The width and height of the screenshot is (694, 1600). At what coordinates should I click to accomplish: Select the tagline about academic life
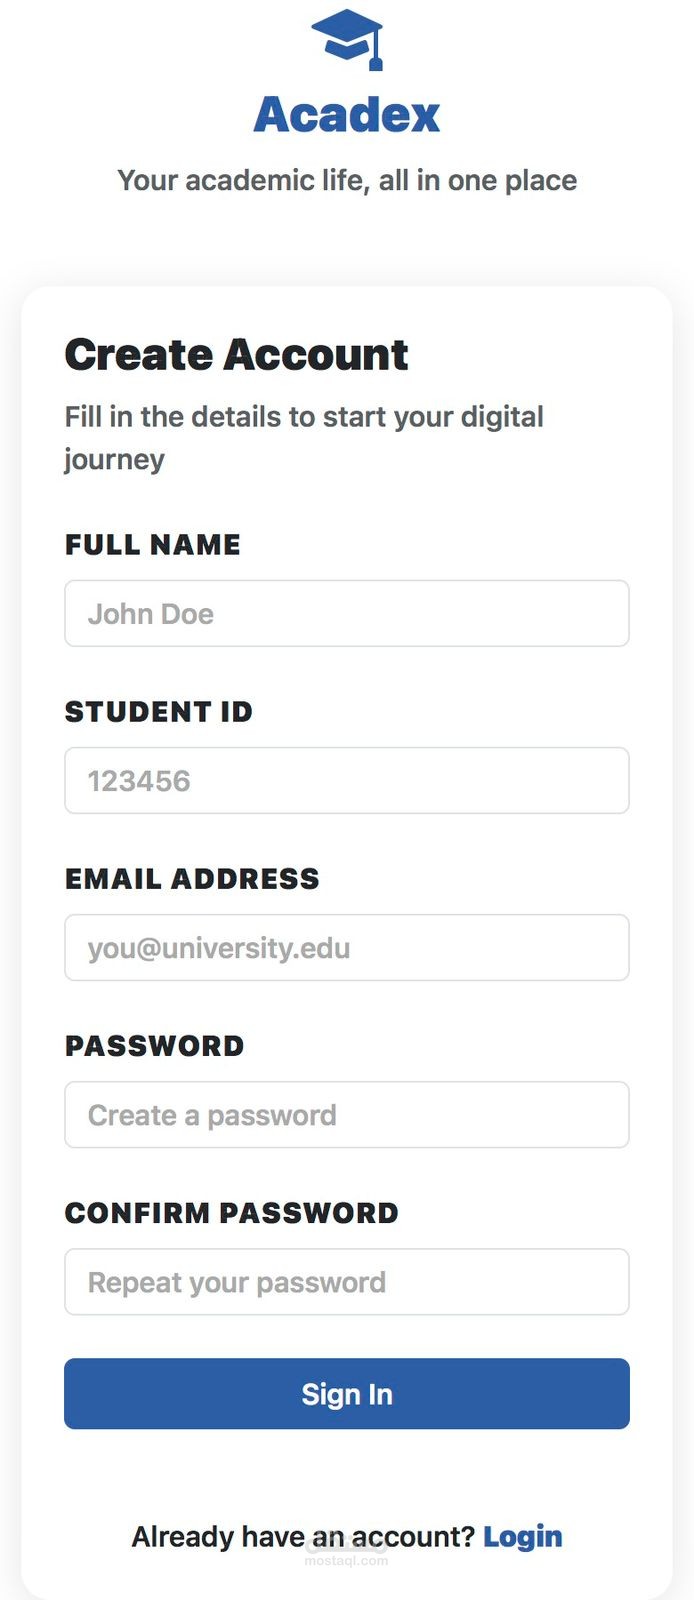click(x=347, y=180)
